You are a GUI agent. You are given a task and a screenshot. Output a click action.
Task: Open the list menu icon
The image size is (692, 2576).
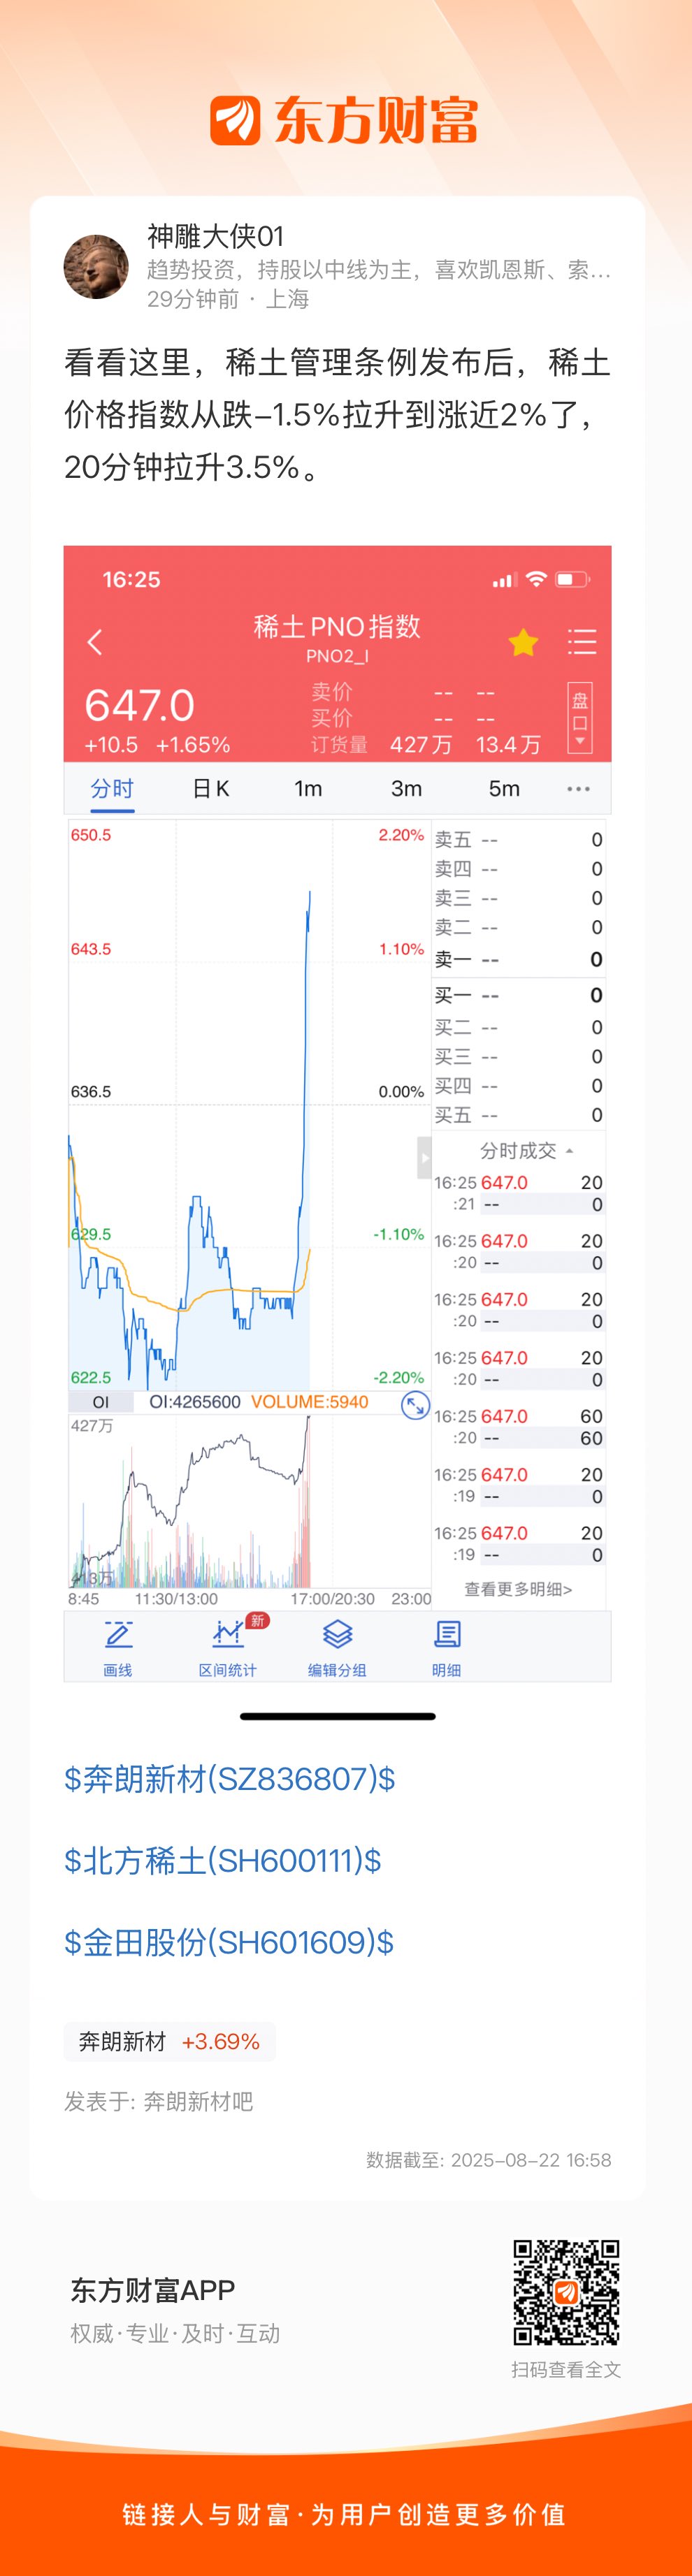point(582,641)
